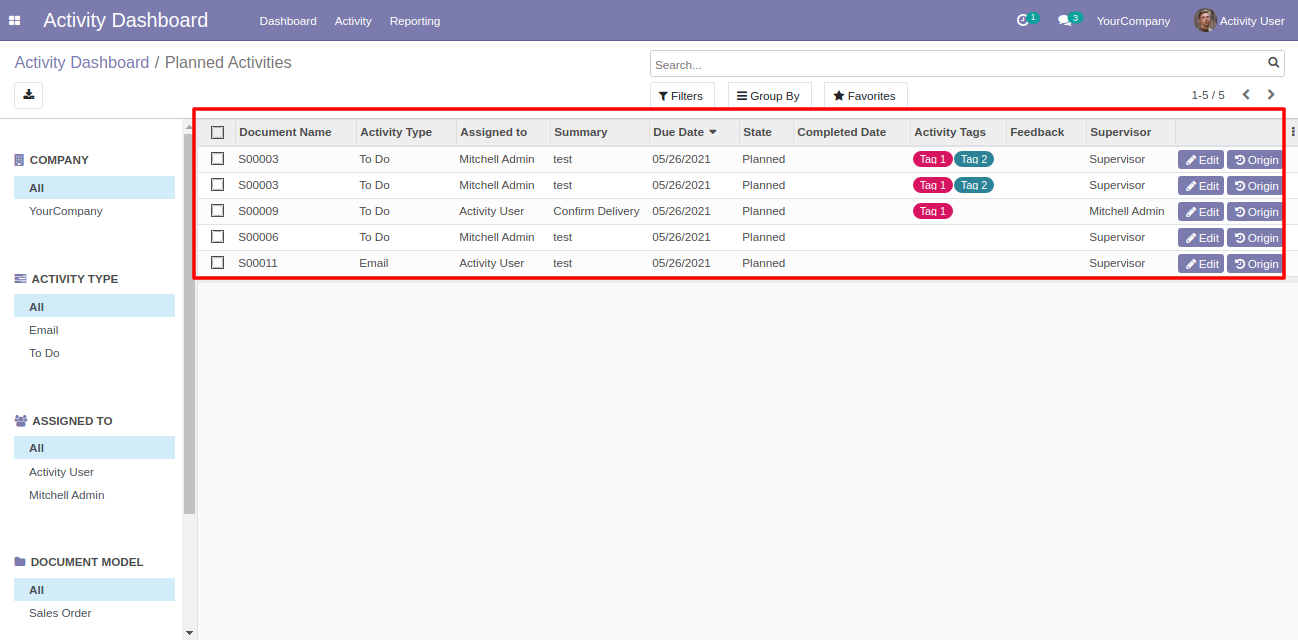Click the Activity Type section icon
This screenshot has height=640, width=1298.
click(20, 279)
